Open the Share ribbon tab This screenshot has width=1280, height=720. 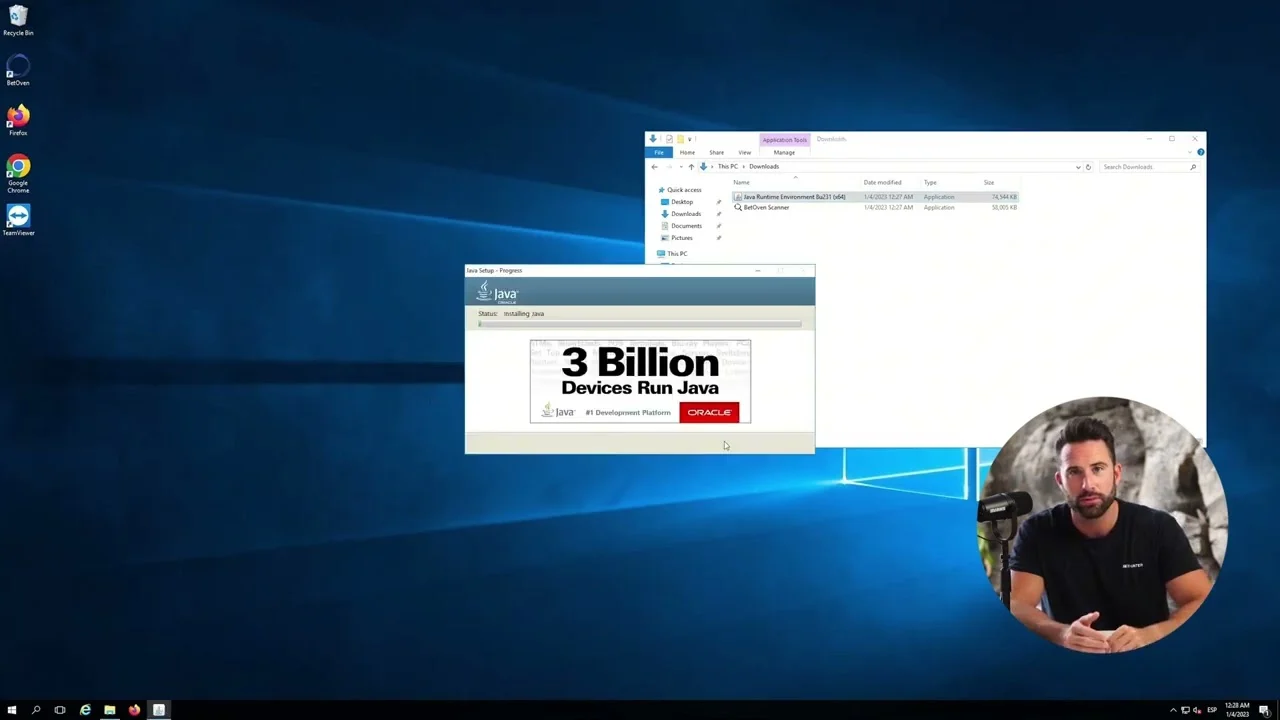[x=716, y=152]
